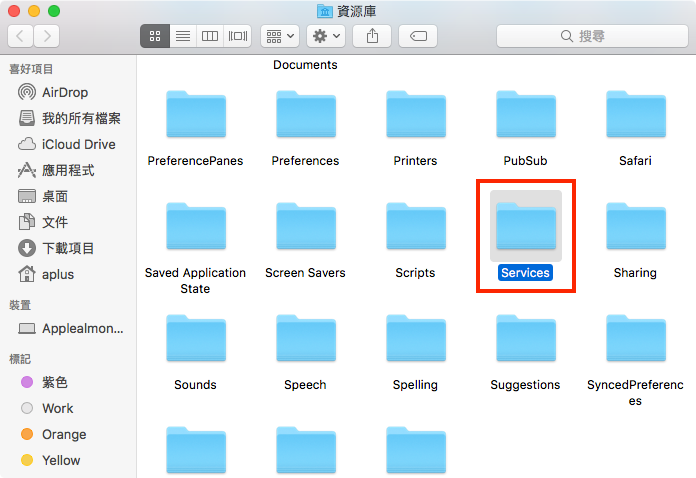This screenshot has height=478, width=696.
Task: Select the Speech folder
Action: [306, 338]
